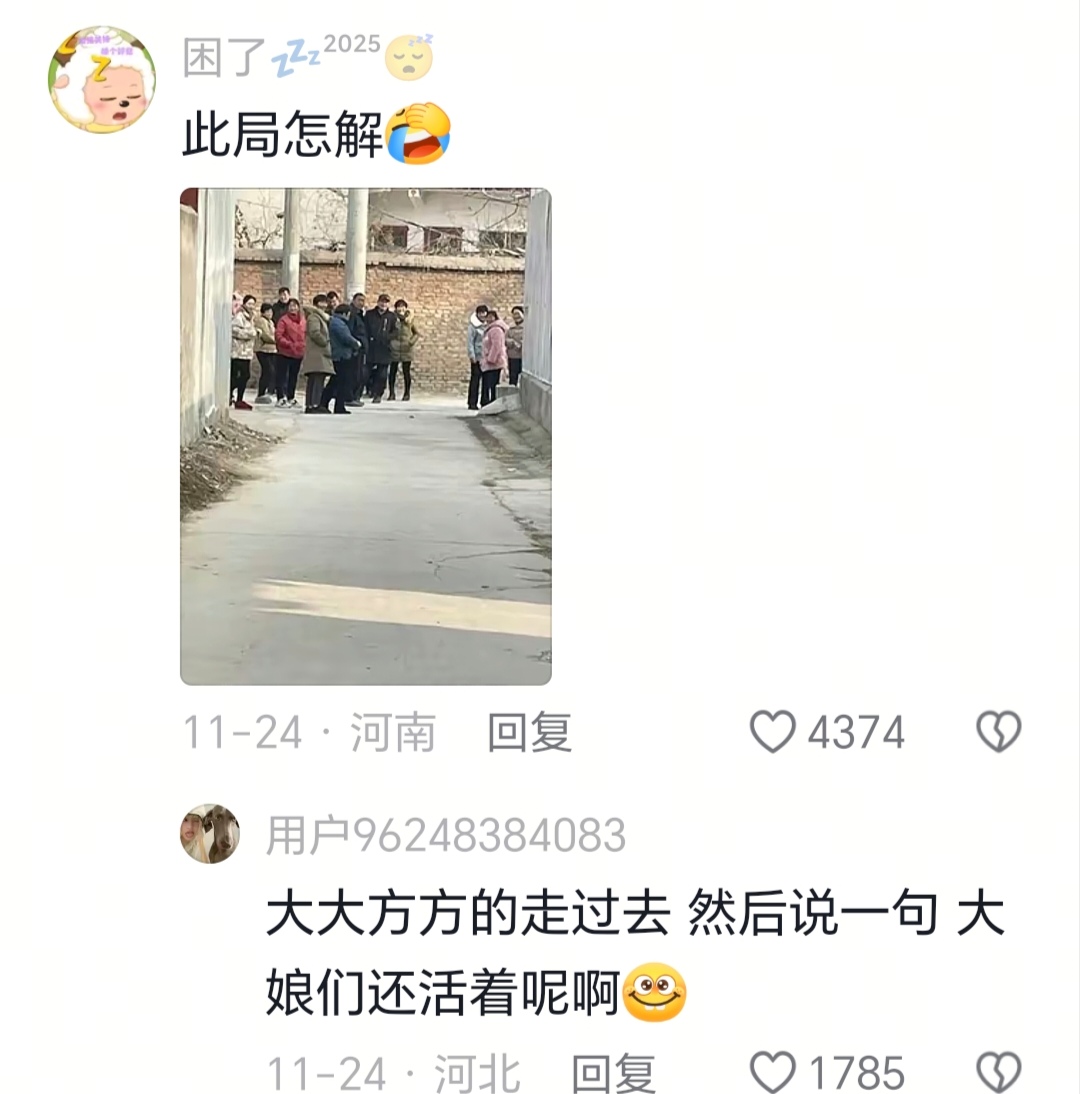Screen dimensions: 1080x1094
Task: Click 回复 under the Hebei reply
Action: (x=613, y=1073)
